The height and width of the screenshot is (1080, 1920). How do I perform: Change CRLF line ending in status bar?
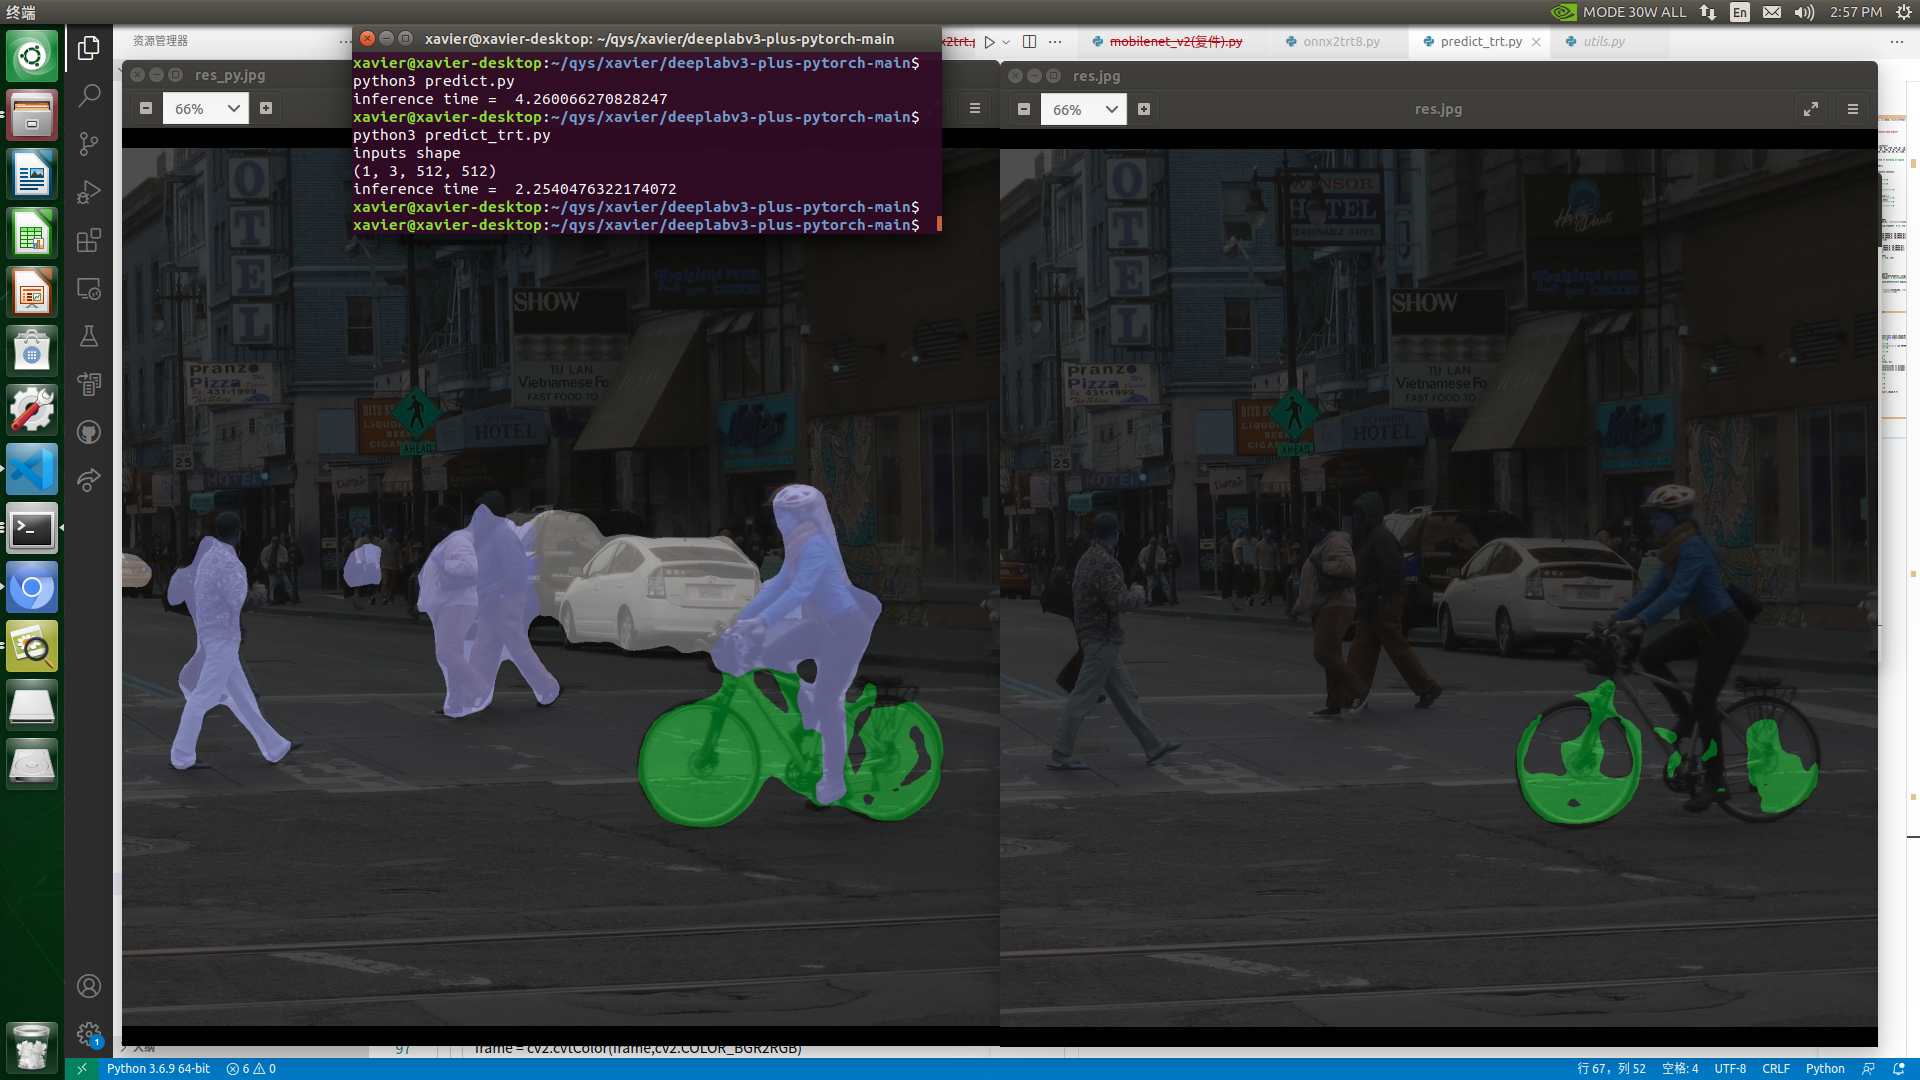[x=1775, y=1069]
